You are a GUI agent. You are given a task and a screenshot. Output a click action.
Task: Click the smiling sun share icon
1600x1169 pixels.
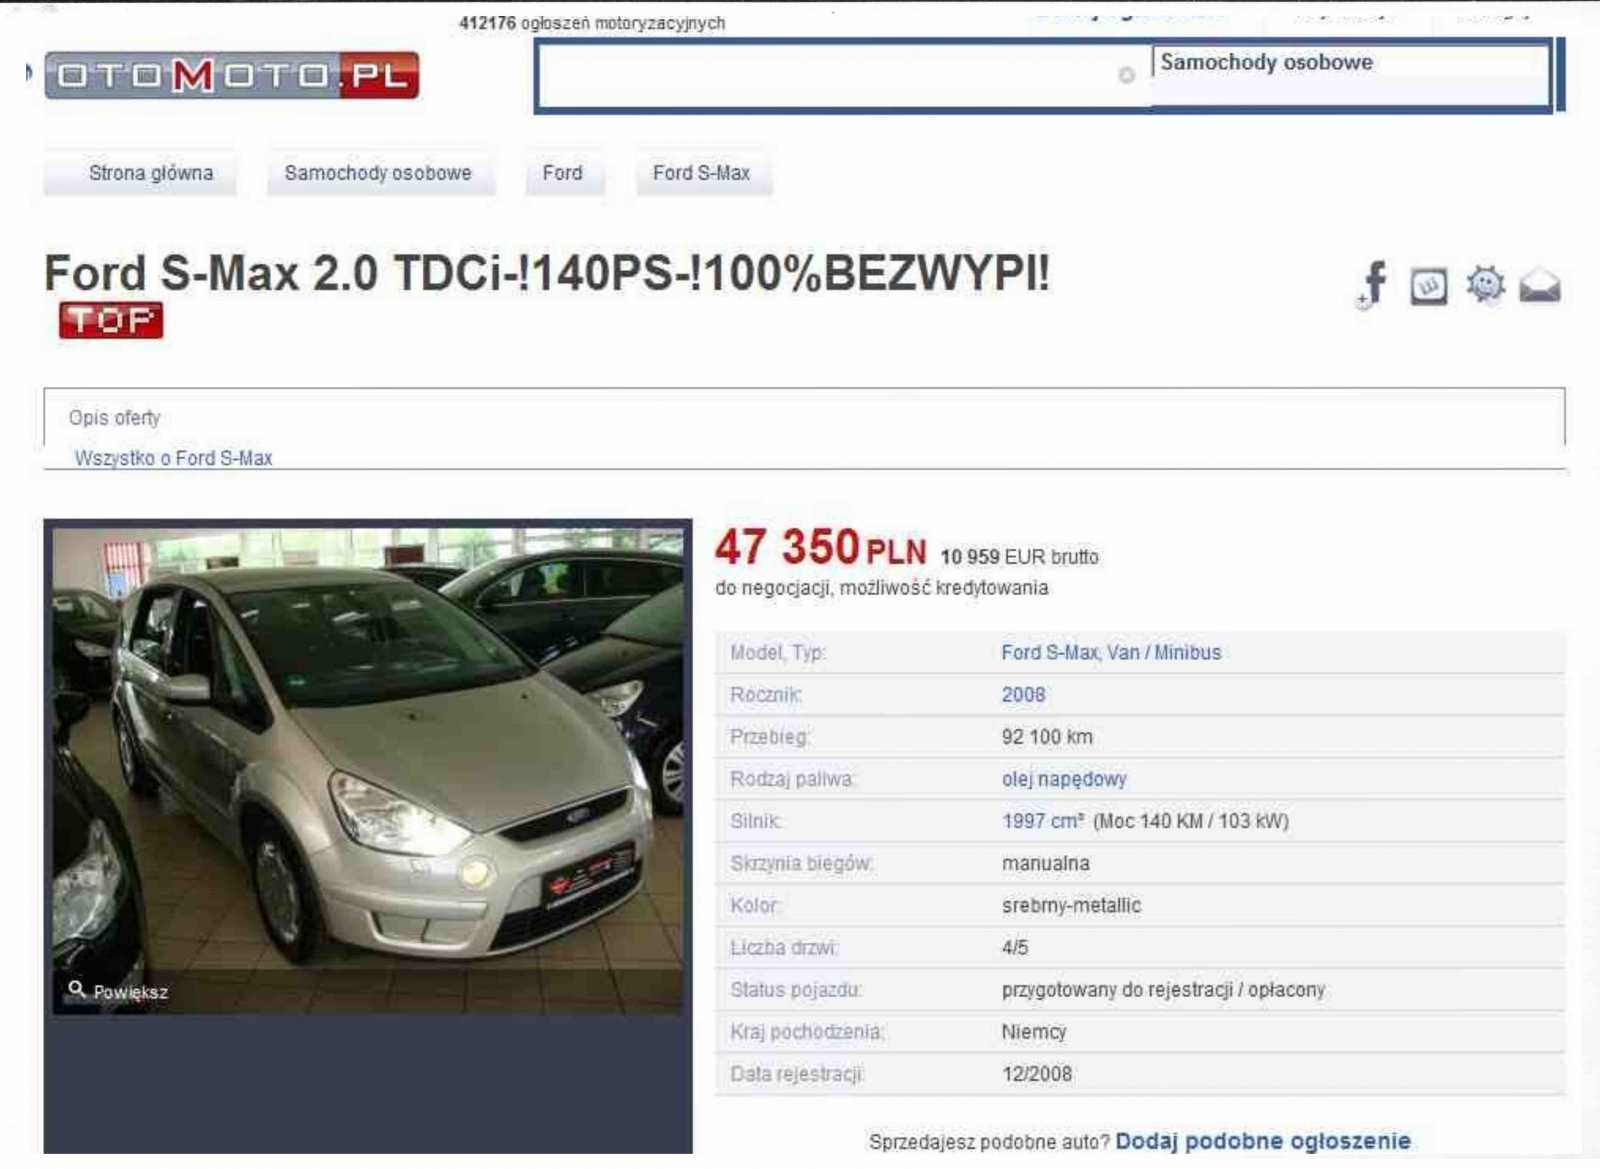1485,285
